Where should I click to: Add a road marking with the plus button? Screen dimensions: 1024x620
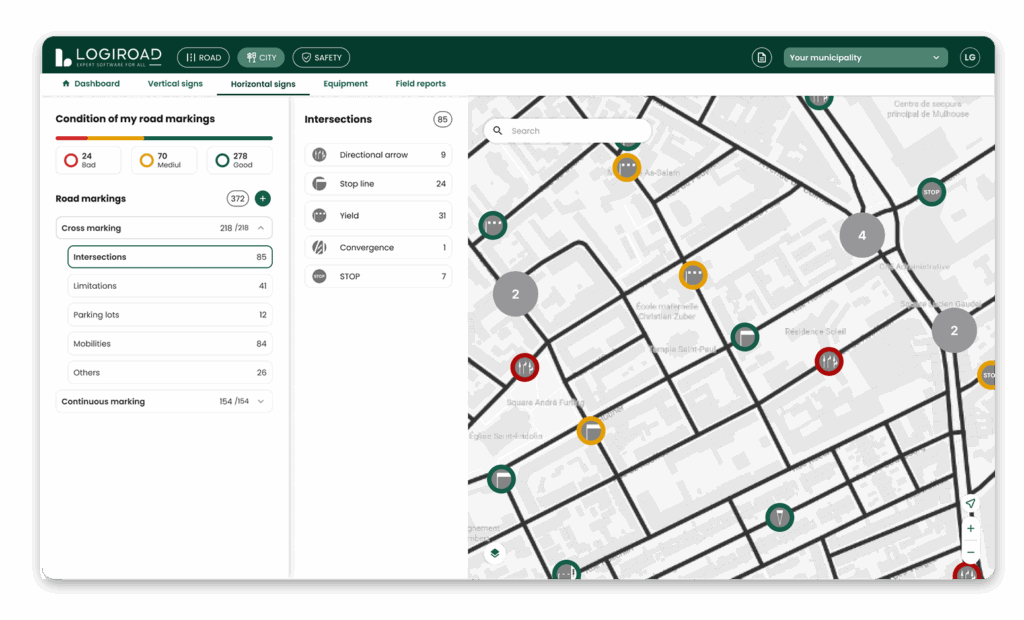(263, 199)
